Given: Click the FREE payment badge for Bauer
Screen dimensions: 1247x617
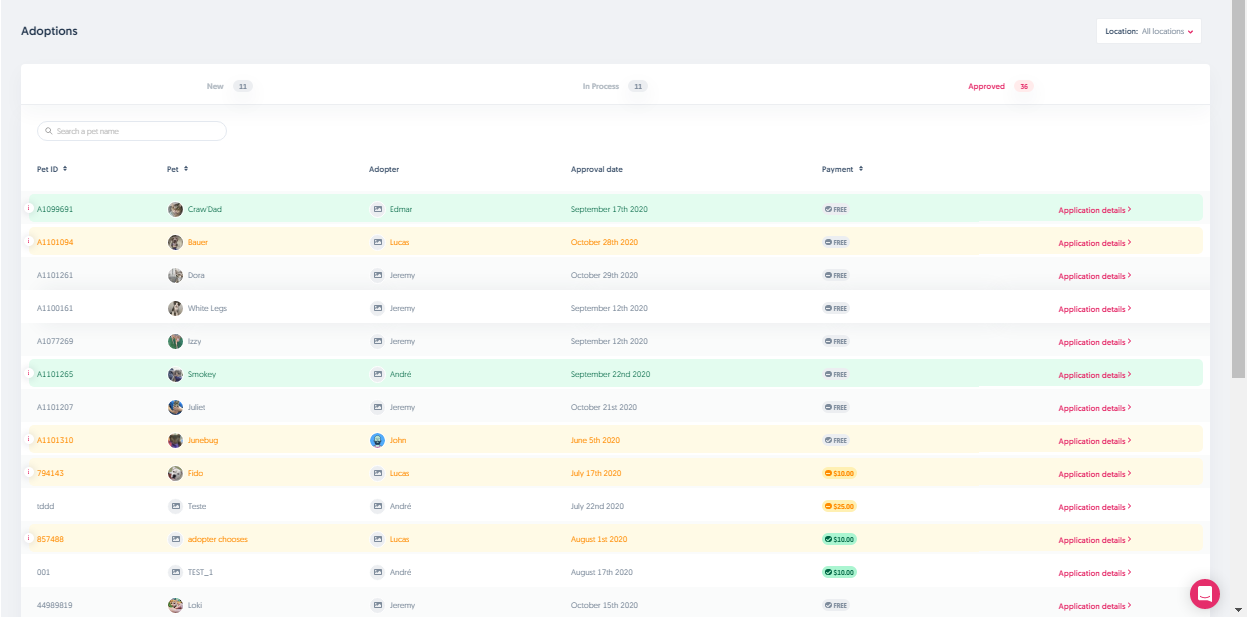Looking at the screenshot, I should [x=835, y=242].
